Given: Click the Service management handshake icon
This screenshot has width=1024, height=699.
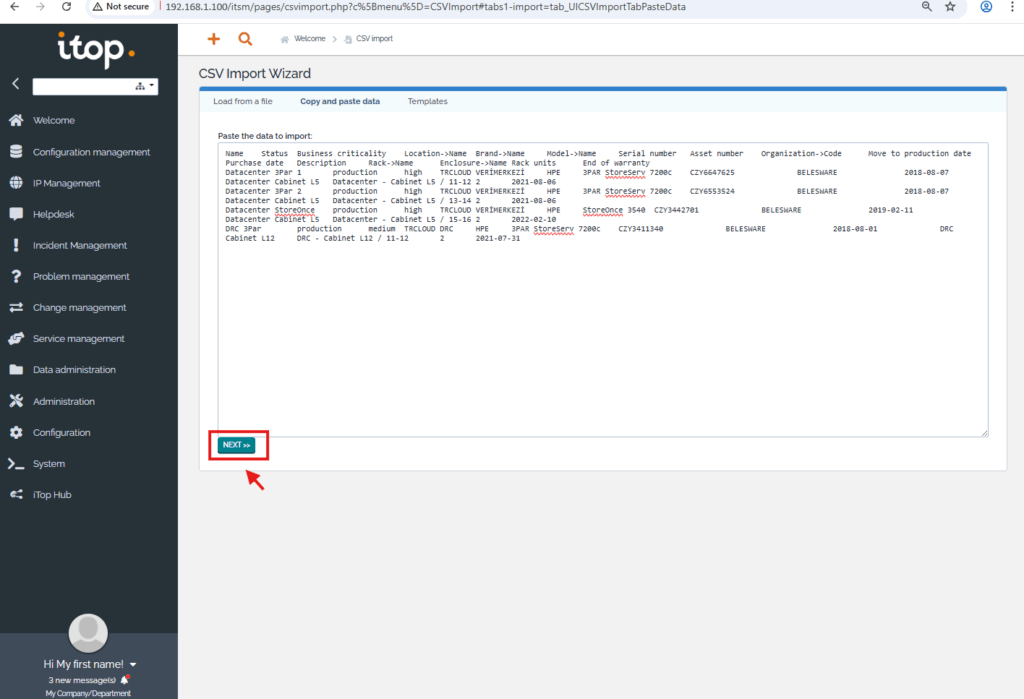Looking at the screenshot, I should tap(15, 338).
